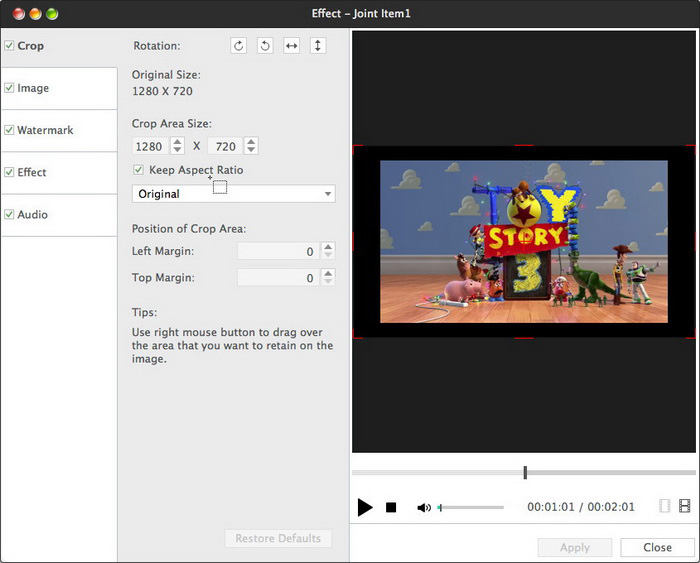Flip video horizontally
700x563 pixels.
[x=291, y=46]
